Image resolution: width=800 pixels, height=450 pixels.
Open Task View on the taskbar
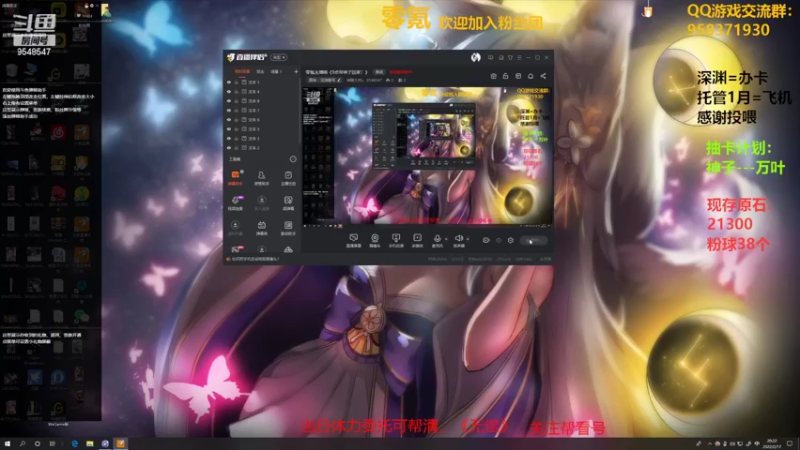pyautogui.click(x=52, y=444)
